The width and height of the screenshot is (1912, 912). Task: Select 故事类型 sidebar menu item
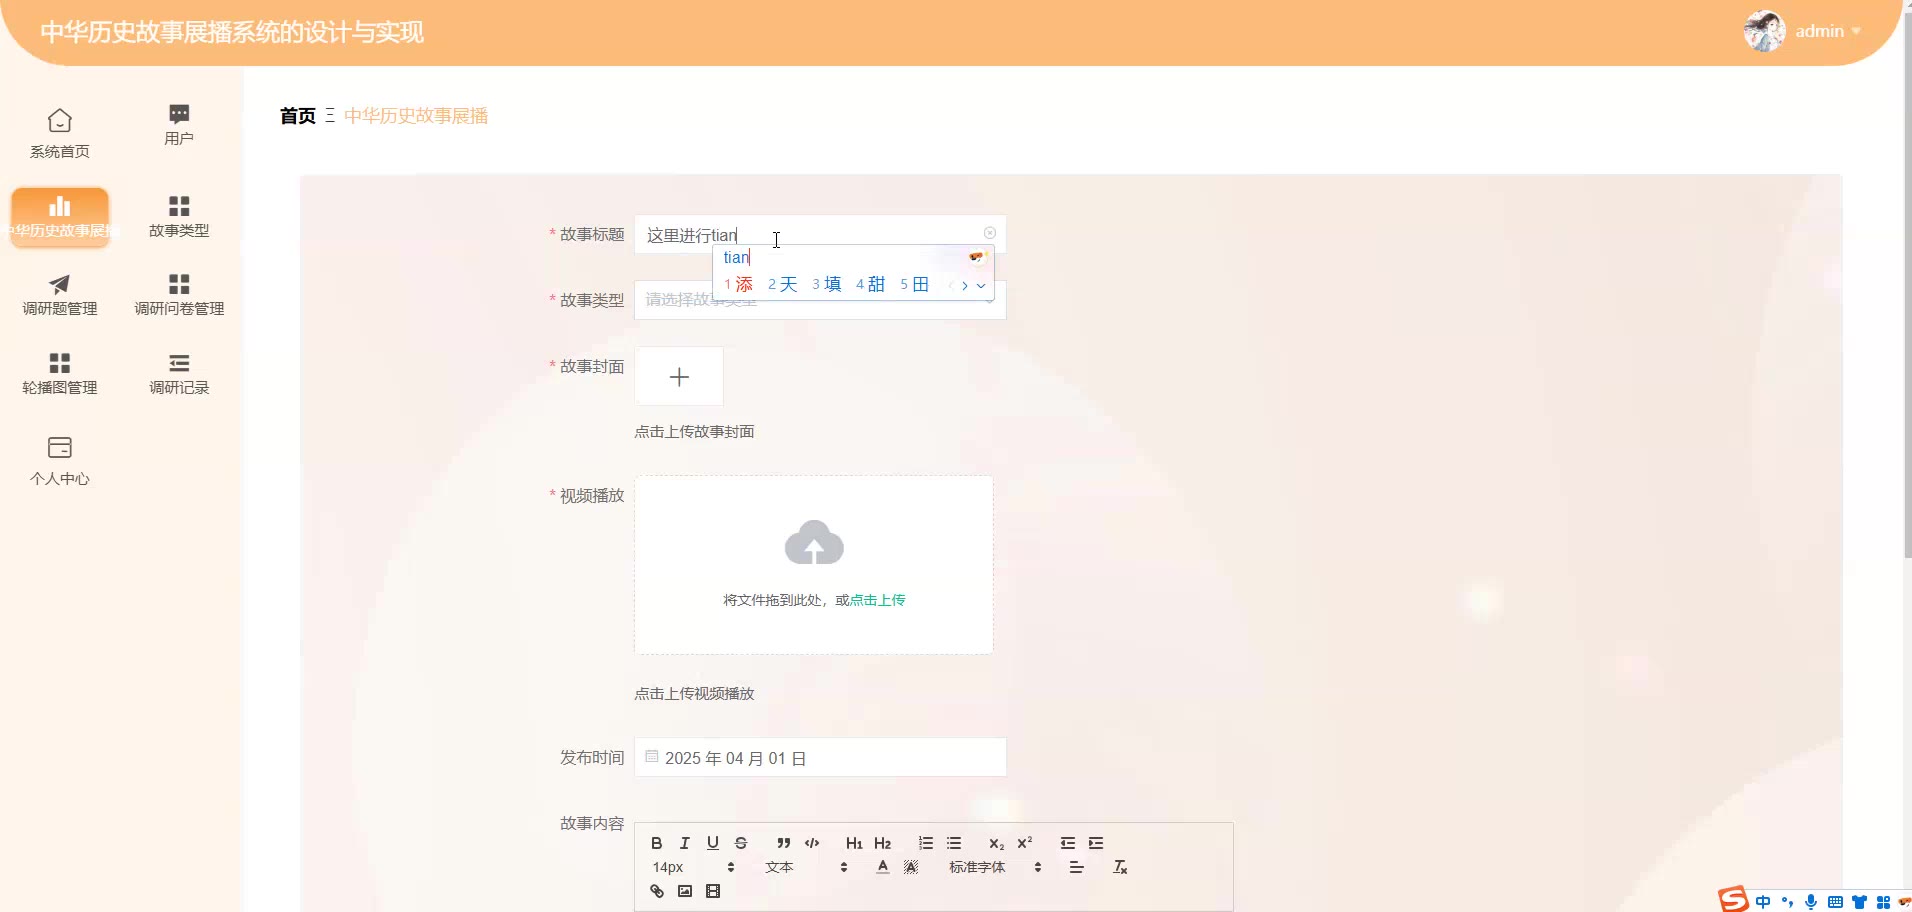[x=179, y=217]
